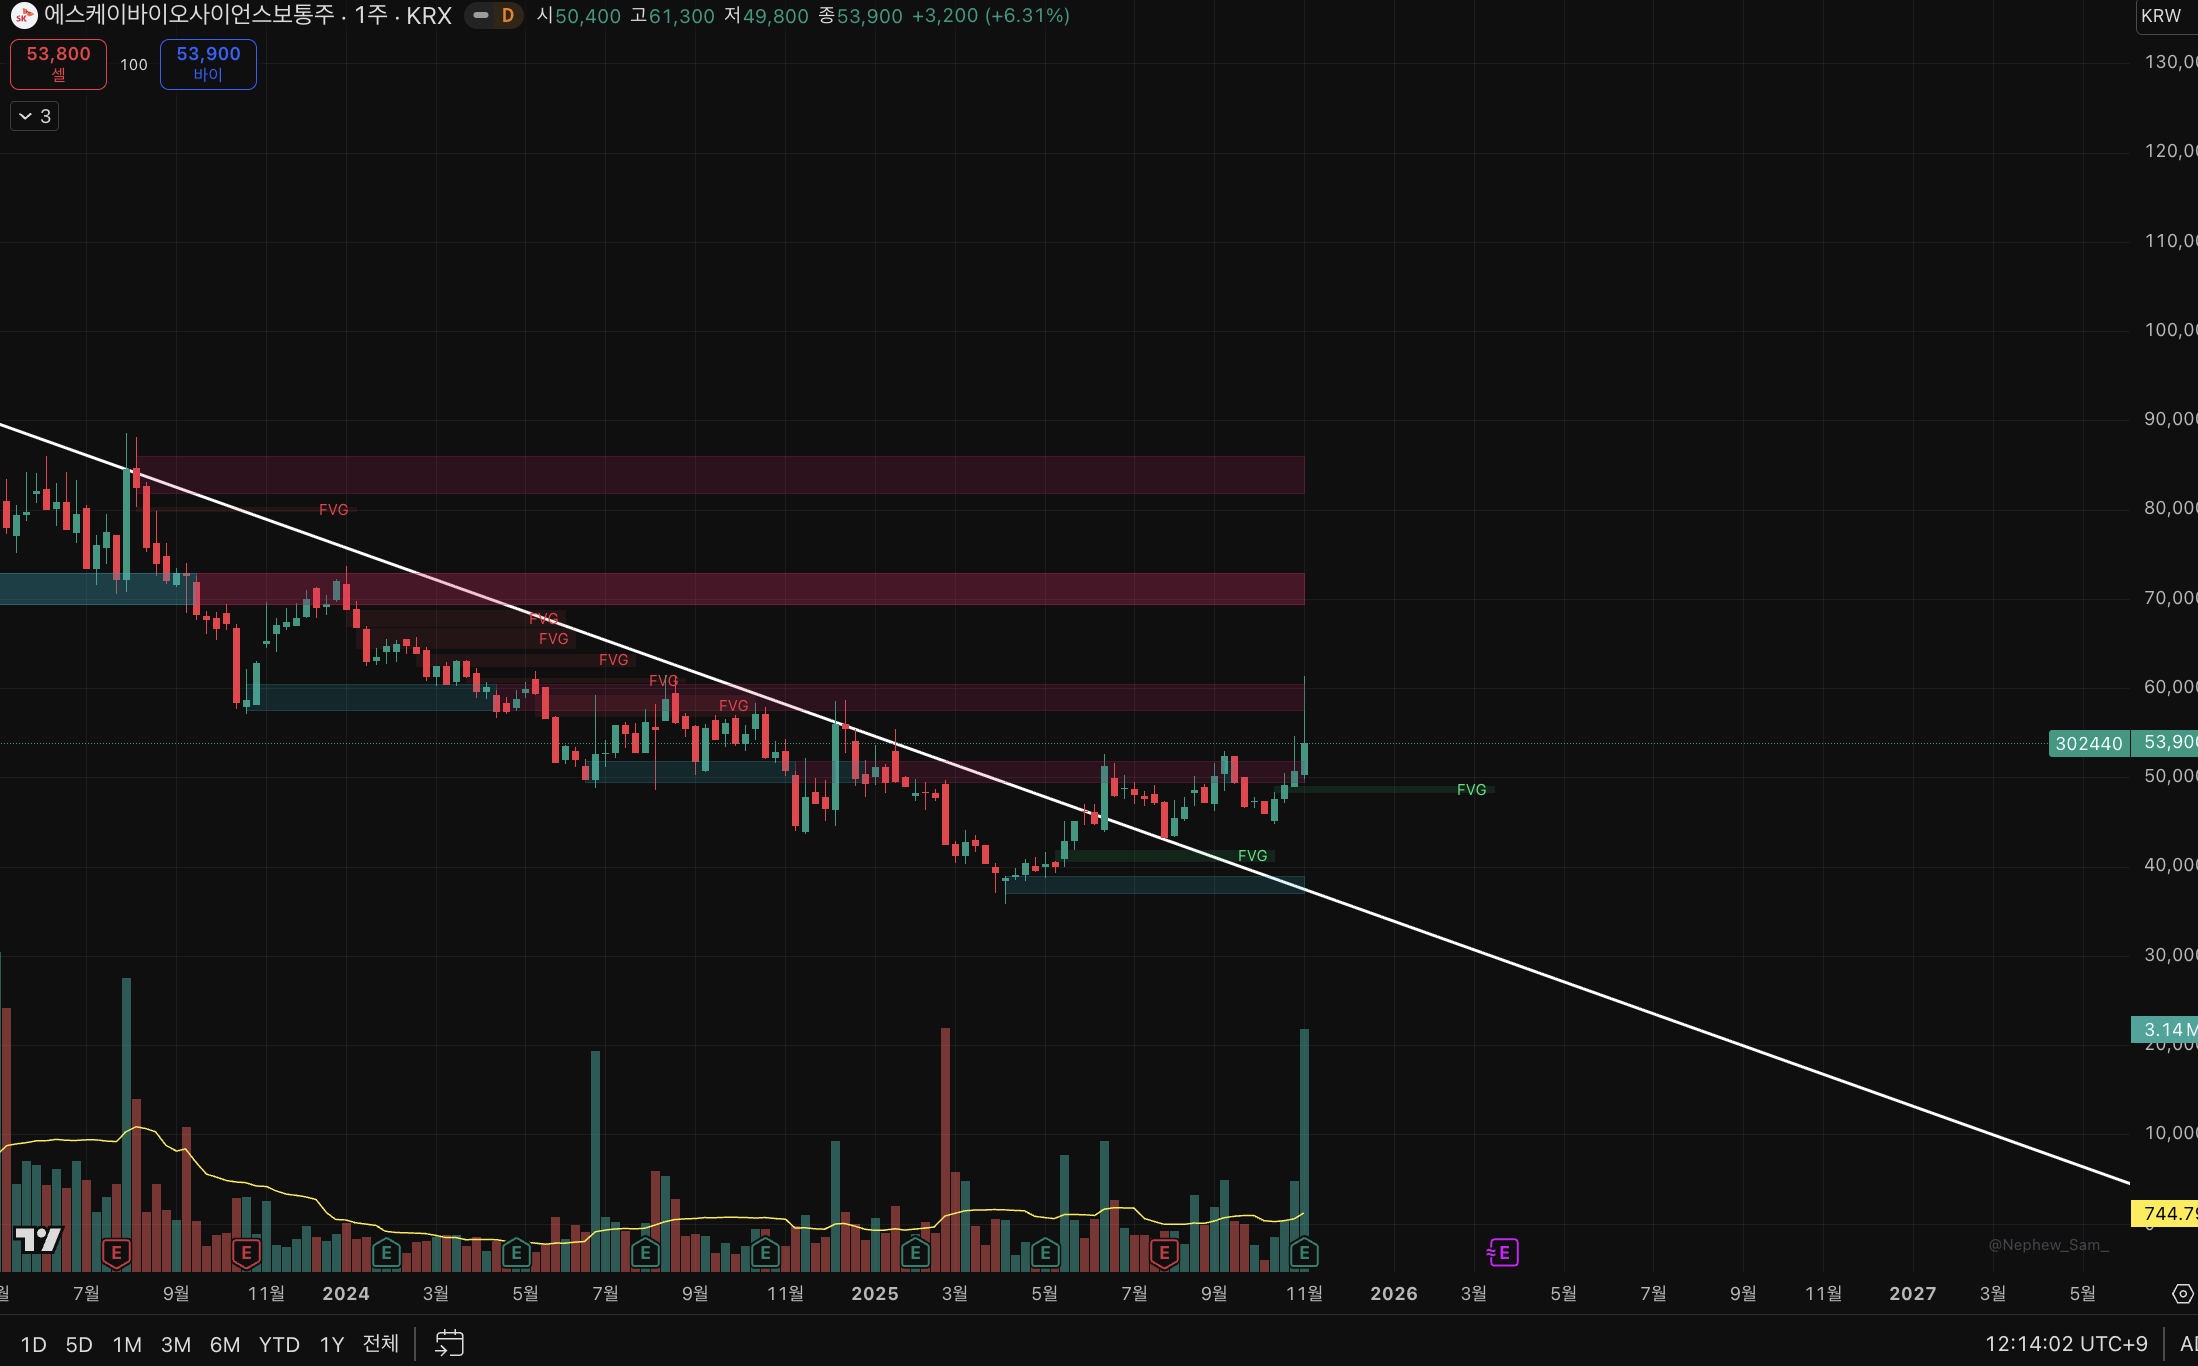This screenshot has height=1366, width=2198.
Task: Click the November 2025 earnings E badge
Action: point(1304,1252)
